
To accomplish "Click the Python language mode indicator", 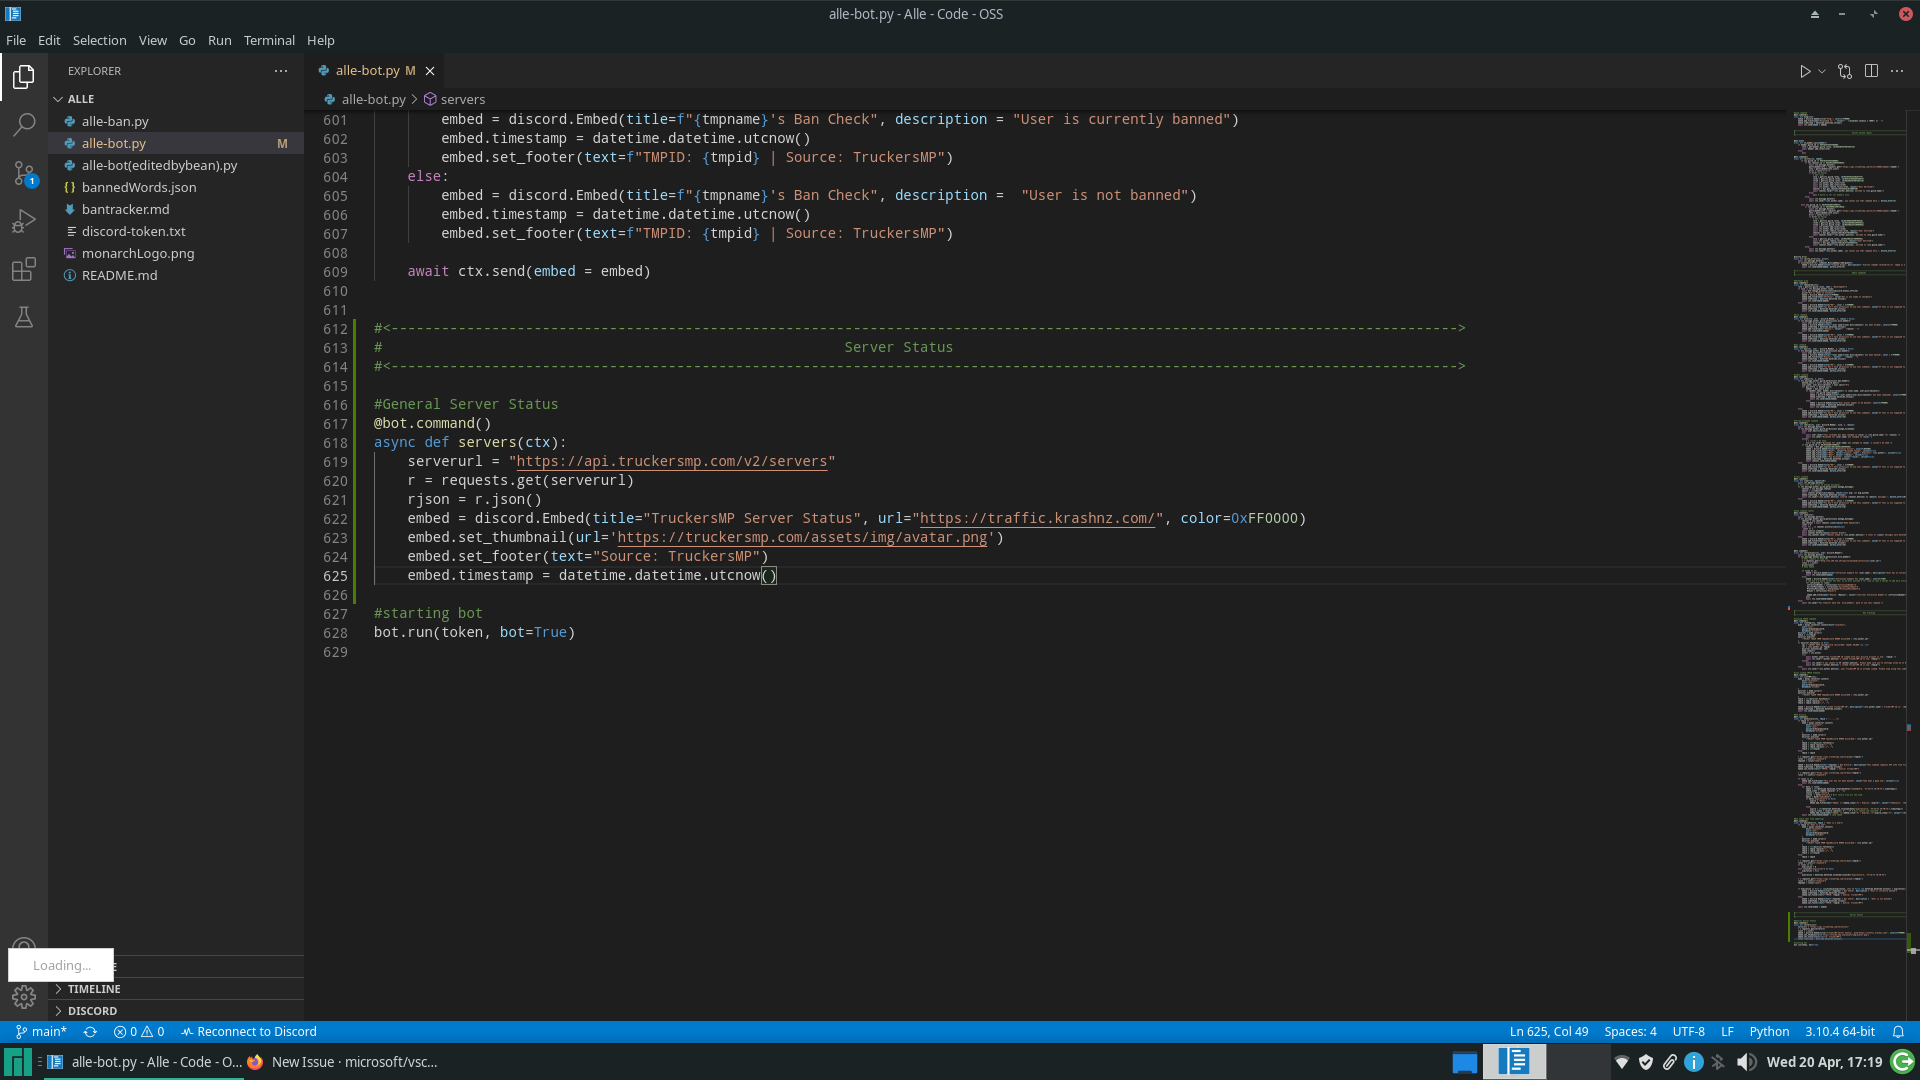I will 1769,1032.
